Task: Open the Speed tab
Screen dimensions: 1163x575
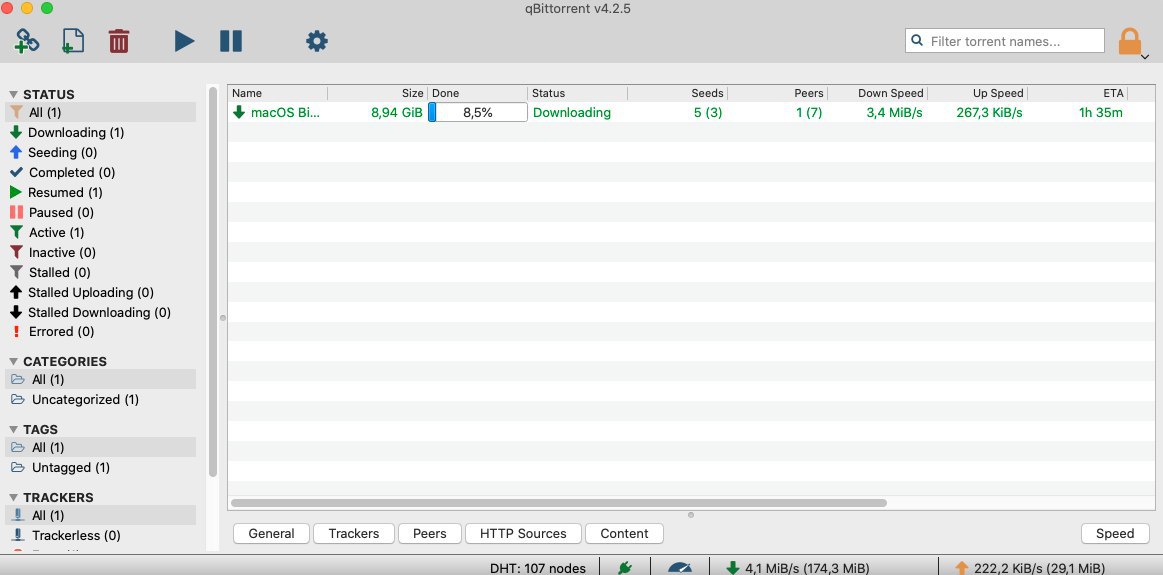Action: click(1115, 533)
